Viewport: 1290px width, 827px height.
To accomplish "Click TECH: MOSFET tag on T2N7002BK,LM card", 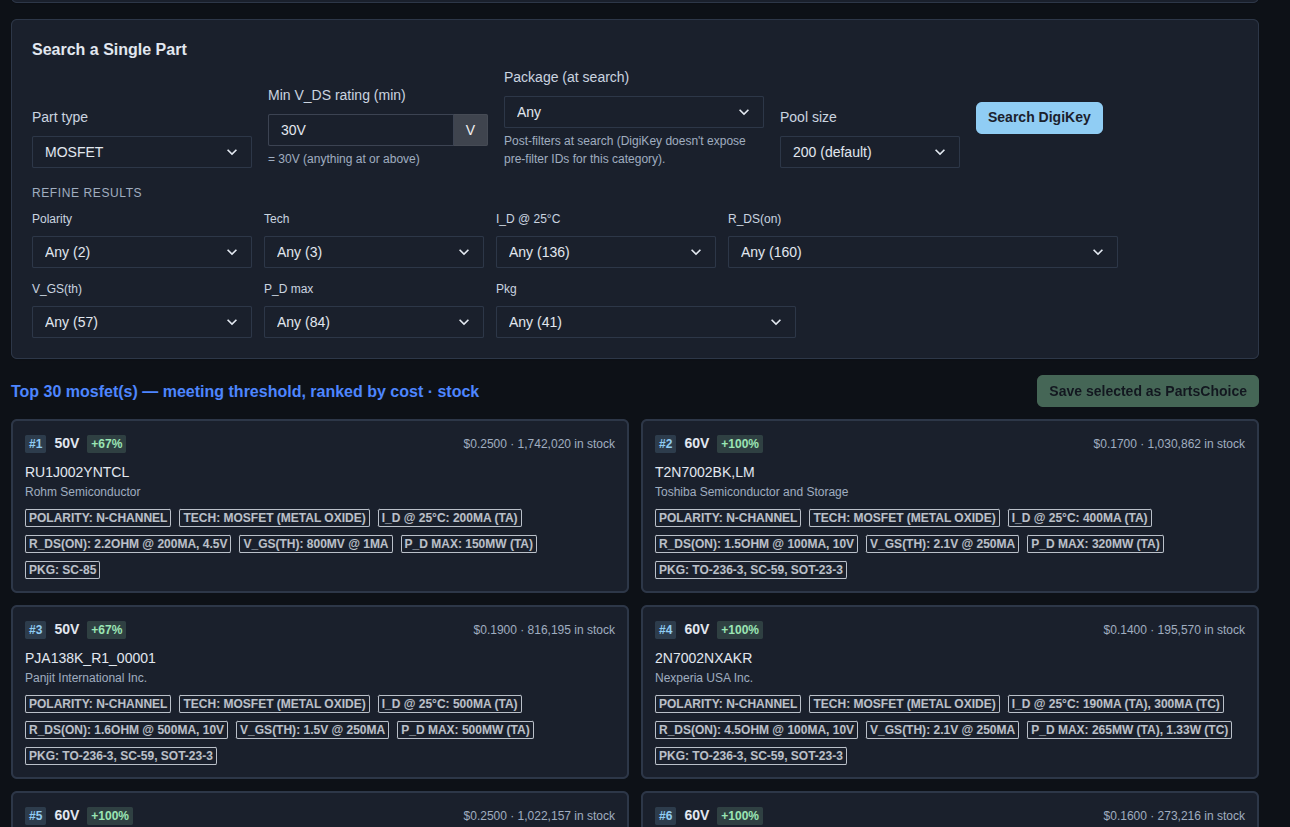I will tap(904, 518).
